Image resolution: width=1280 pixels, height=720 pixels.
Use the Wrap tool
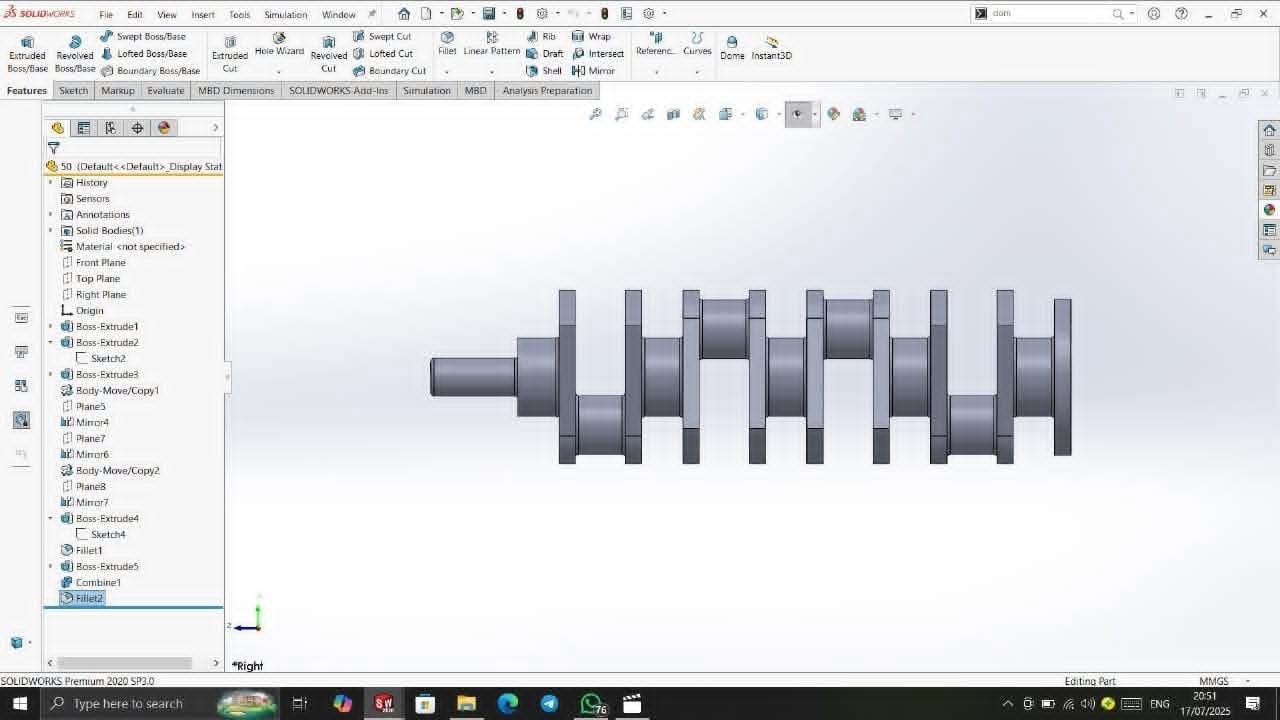(591, 36)
